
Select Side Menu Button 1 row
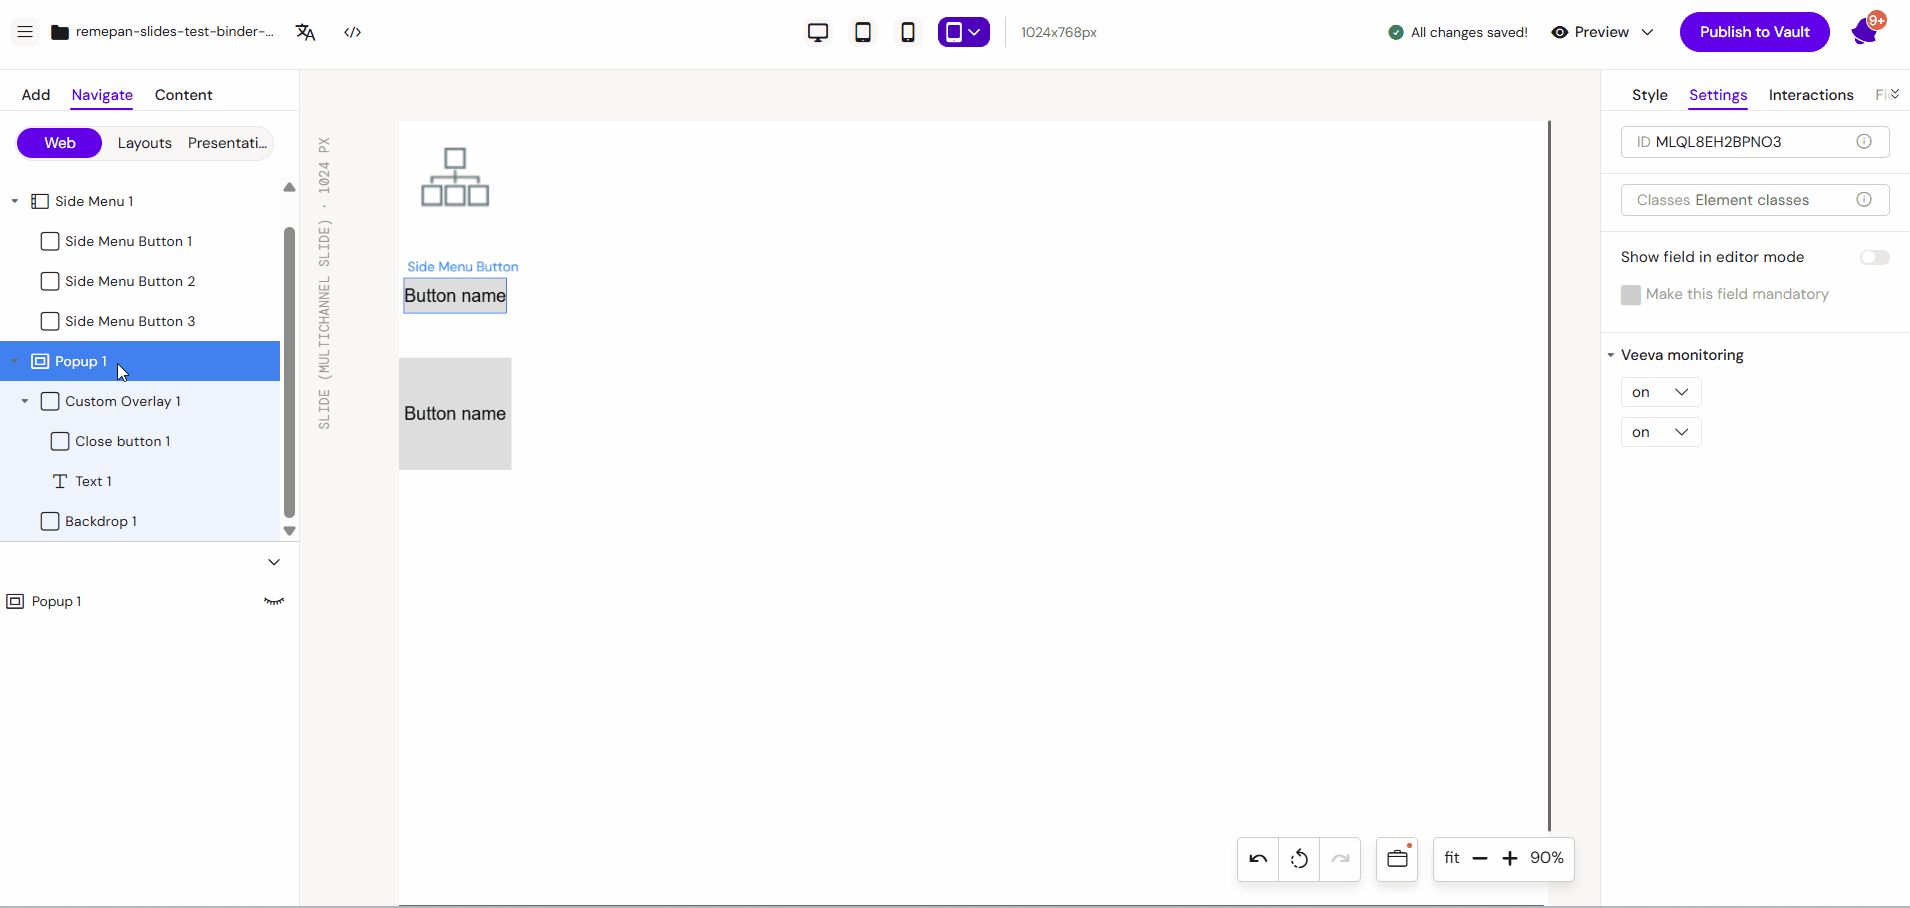click(128, 241)
